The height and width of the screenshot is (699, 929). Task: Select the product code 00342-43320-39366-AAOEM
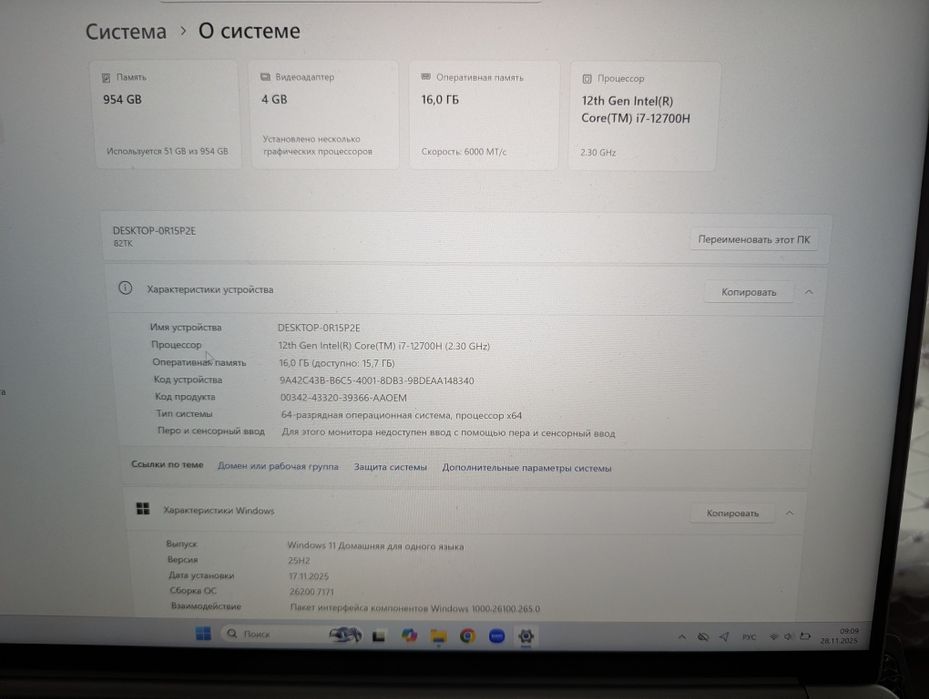pyautogui.click(x=343, y=398)
